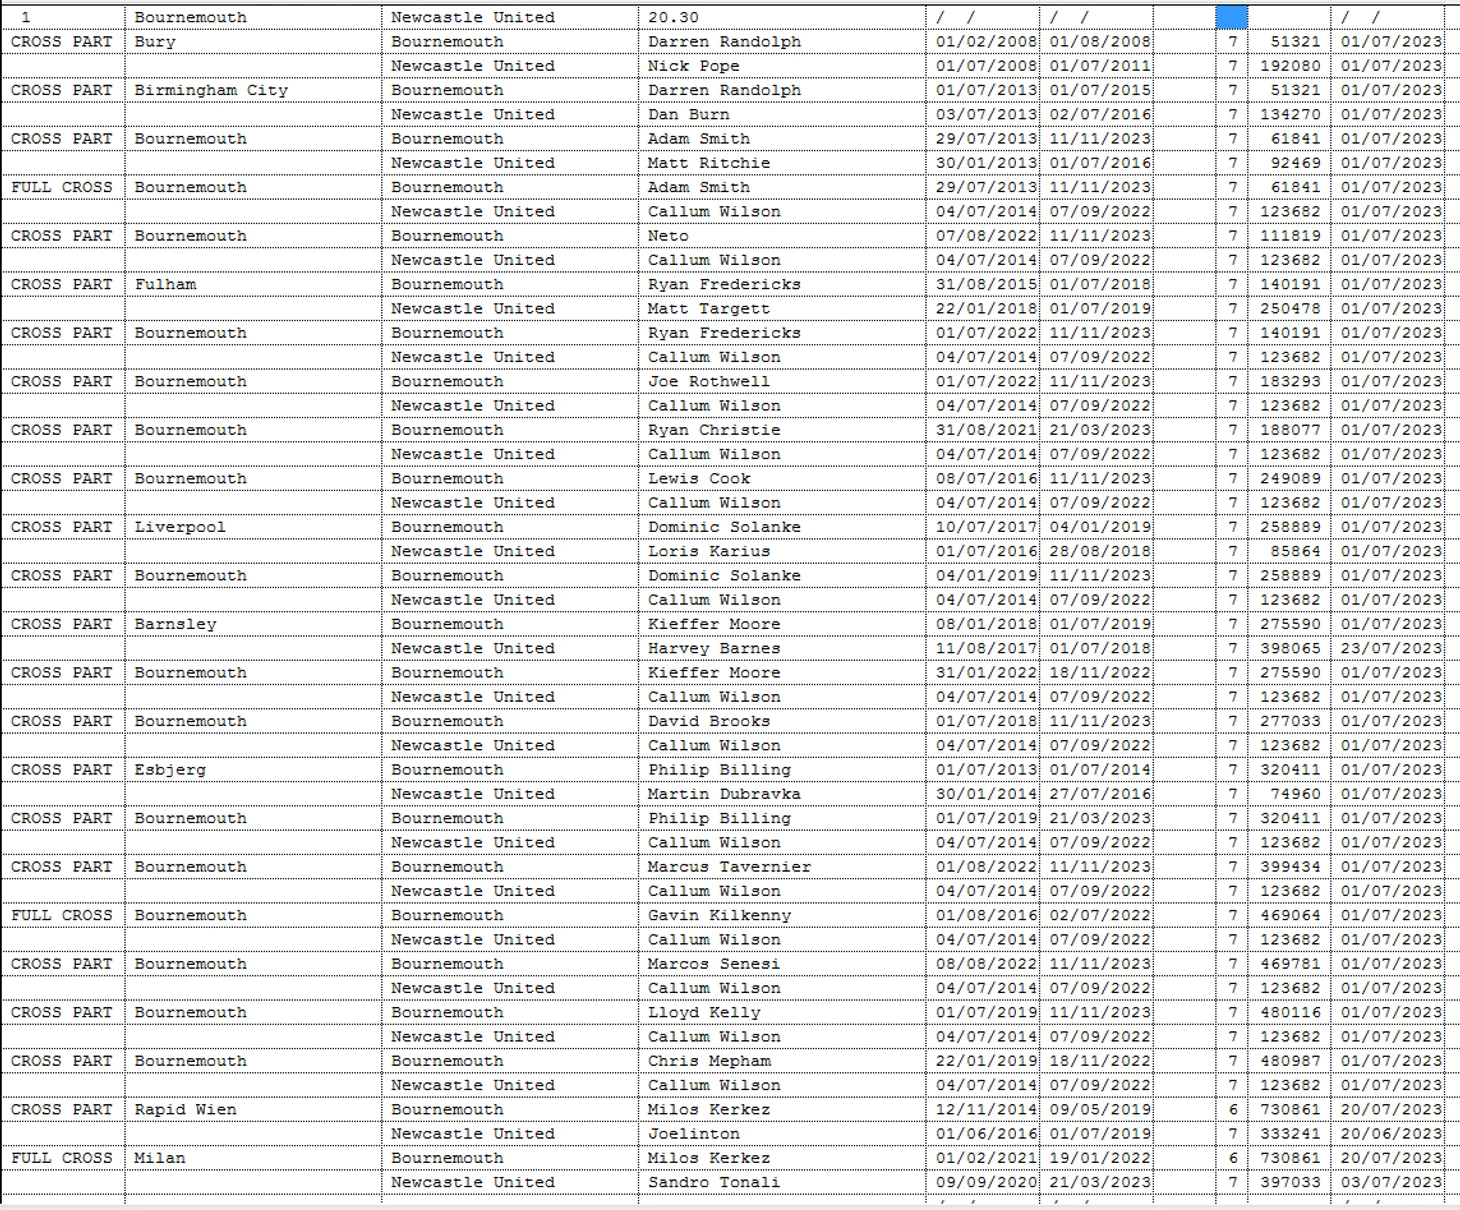
Task: Select ID value 183293
Action: [x=1290, y=382]
